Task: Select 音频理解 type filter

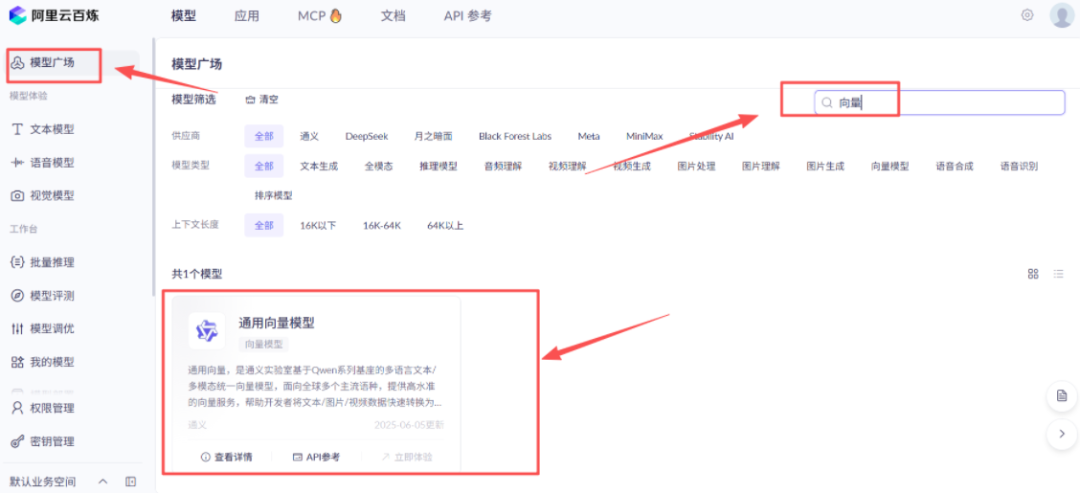Action: tap(503, 166)
